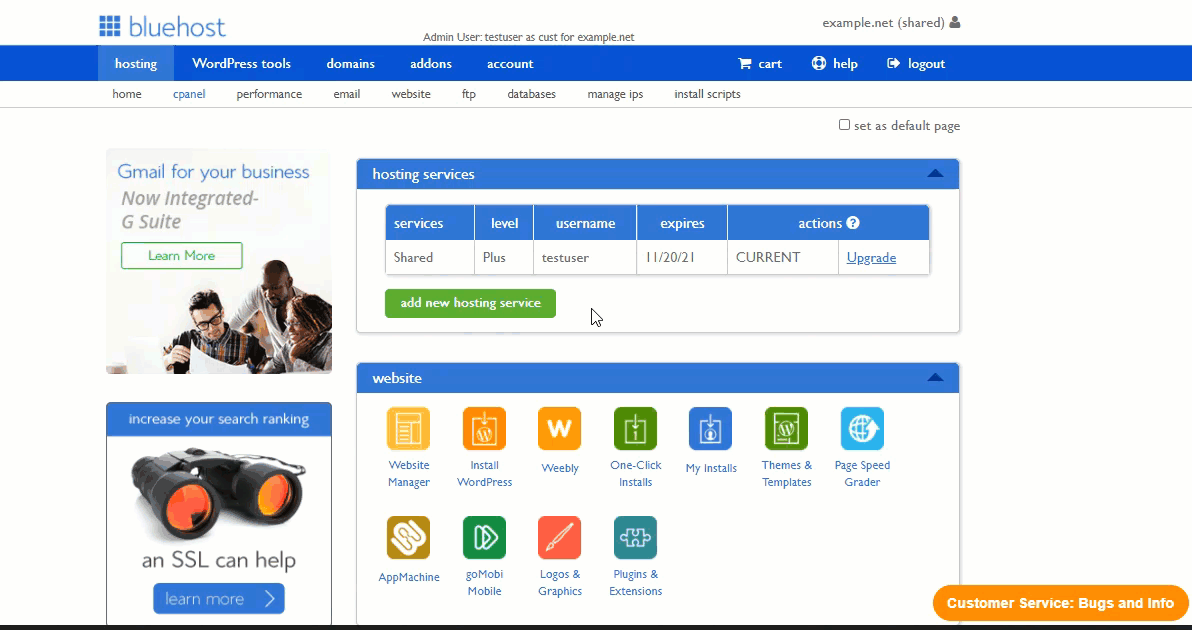The height and width of the screenshot is (630, 1192).
Task: Open the AppMachine icon
Action: [408, 537]
